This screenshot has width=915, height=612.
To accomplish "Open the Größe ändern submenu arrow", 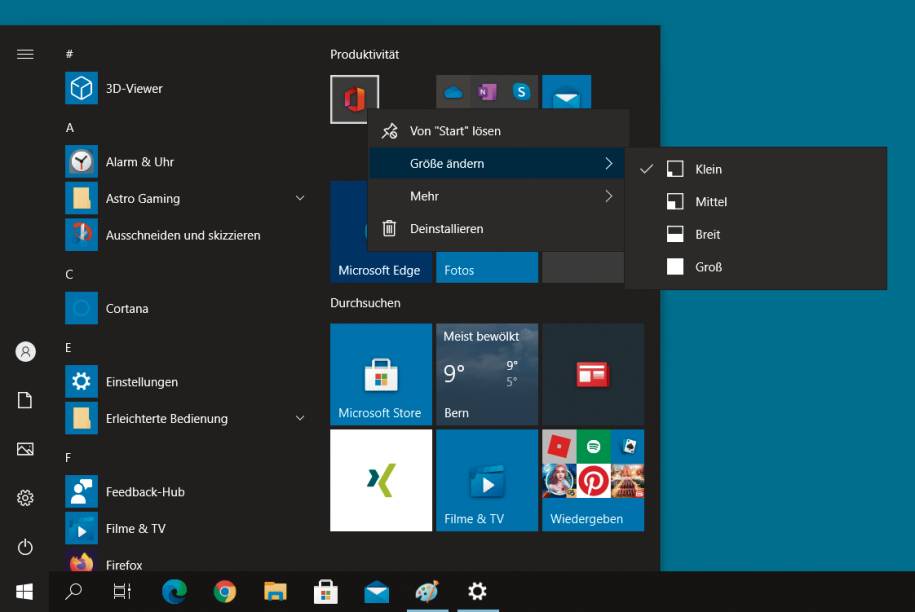I will point(609,163).
